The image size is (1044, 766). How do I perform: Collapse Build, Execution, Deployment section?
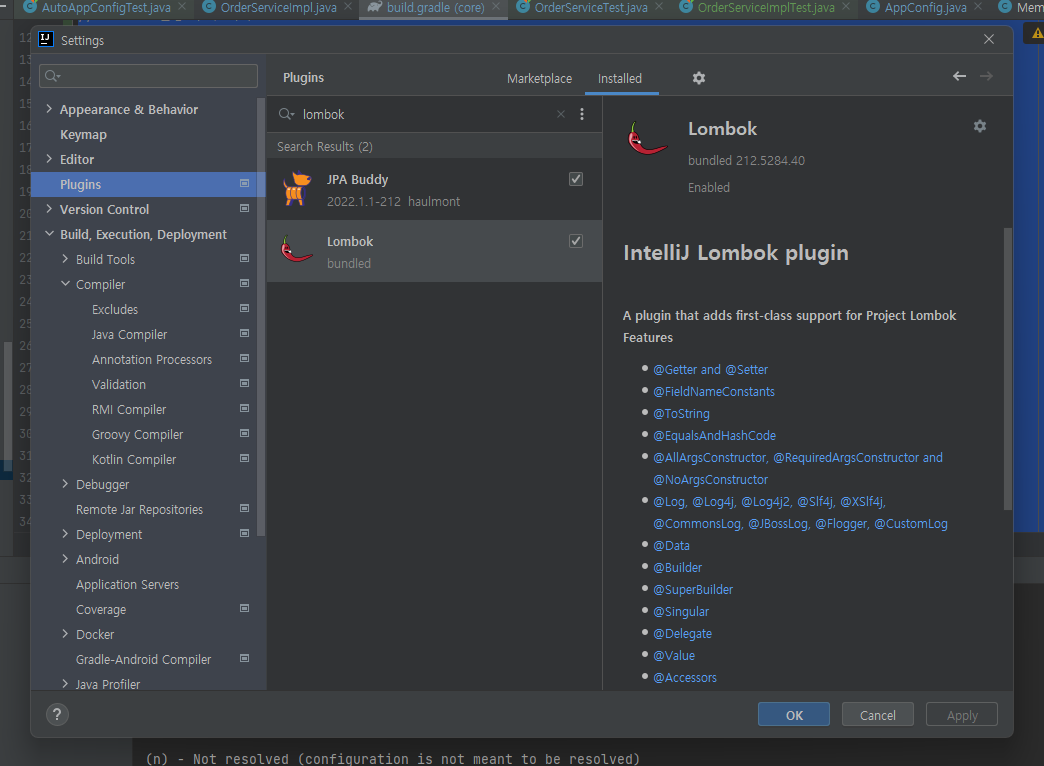tap(49, 234)
